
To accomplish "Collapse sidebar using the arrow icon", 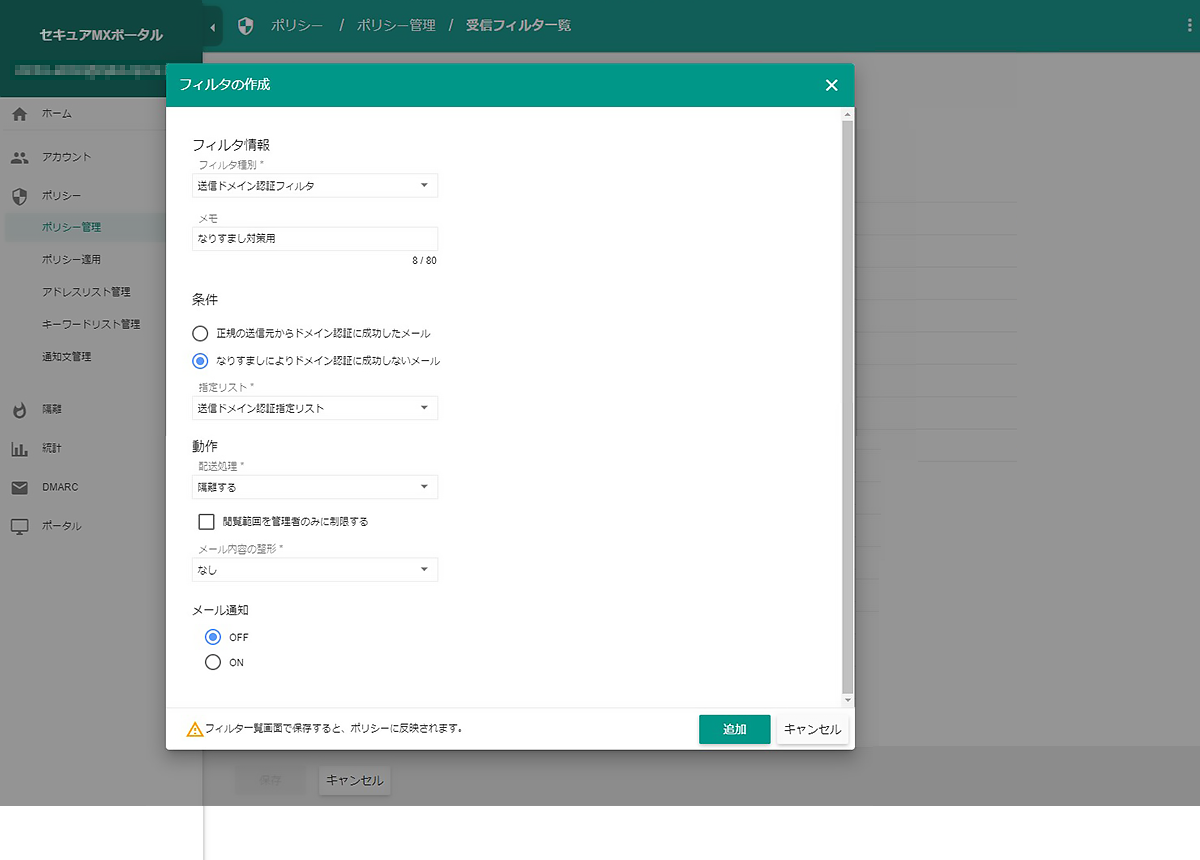I will click(213, 26).
